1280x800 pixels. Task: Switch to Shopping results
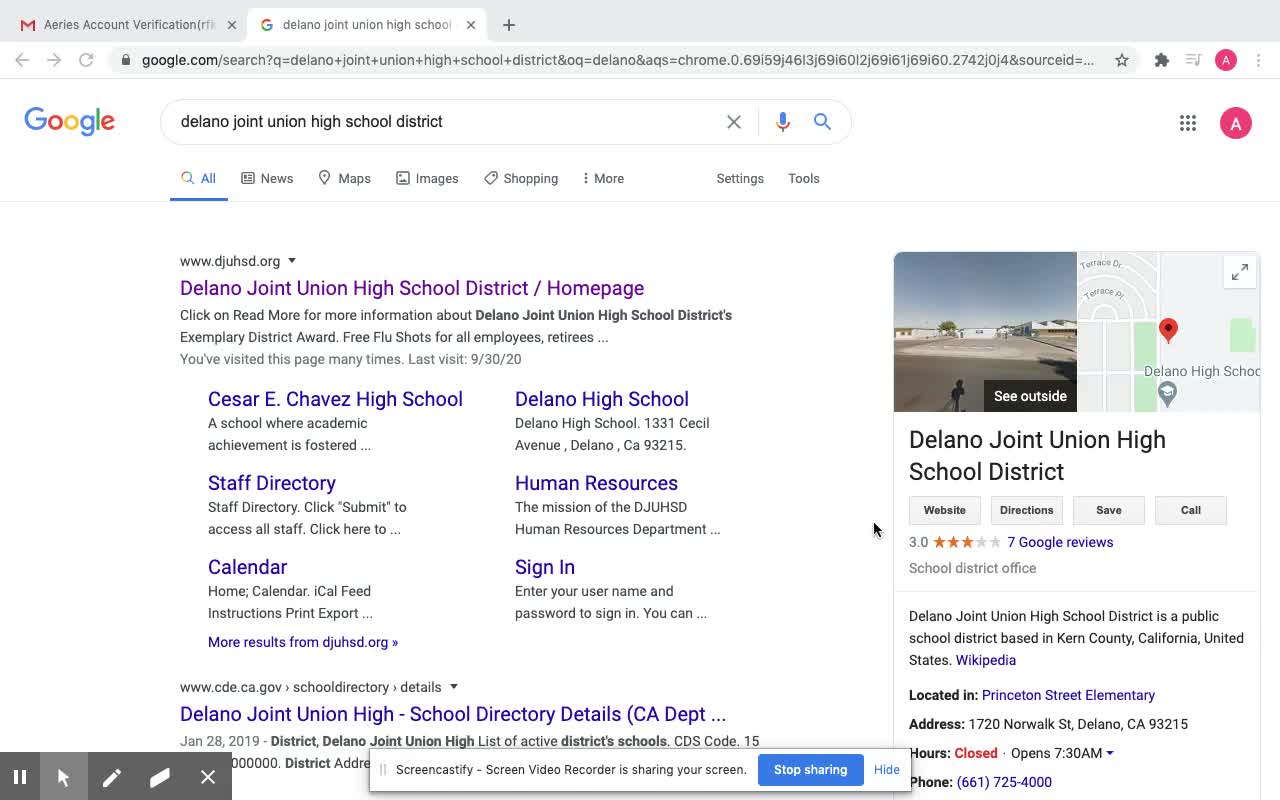coord(521,179)
